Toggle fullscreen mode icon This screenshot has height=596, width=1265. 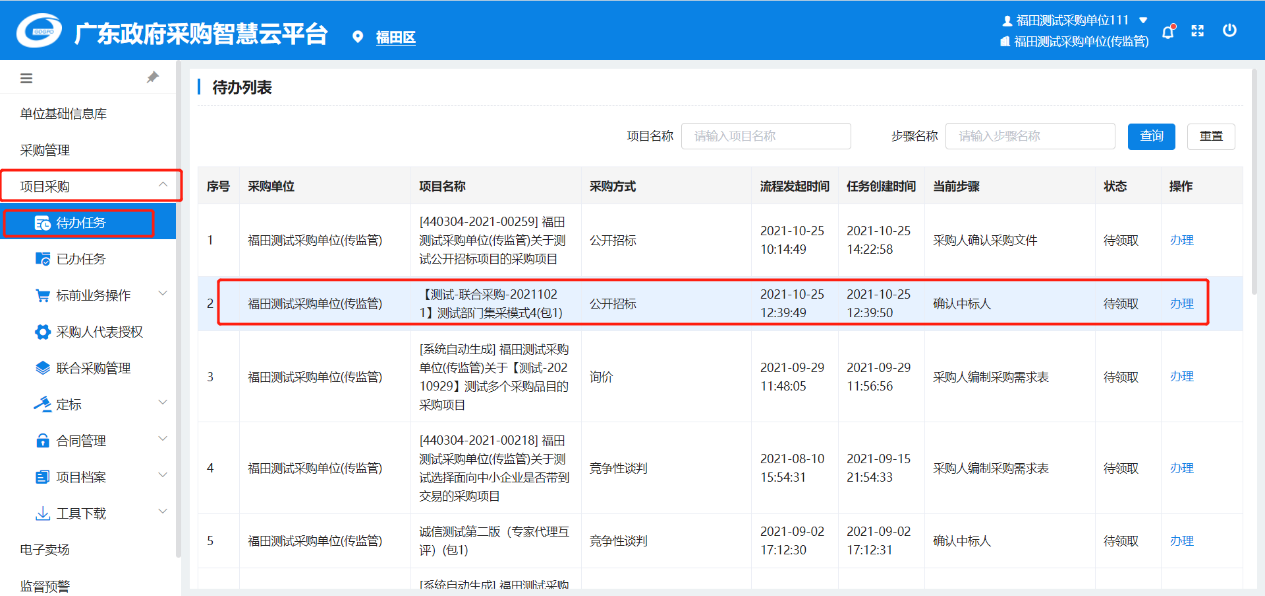pos(1197,31)
